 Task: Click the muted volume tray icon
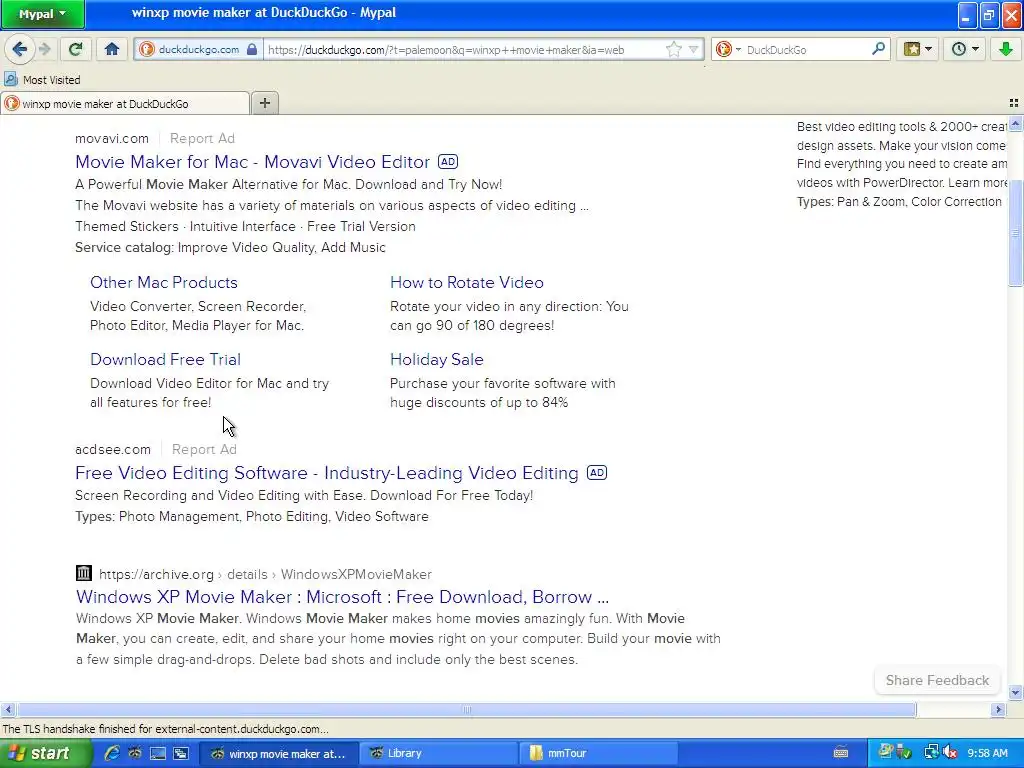point(950,753)
